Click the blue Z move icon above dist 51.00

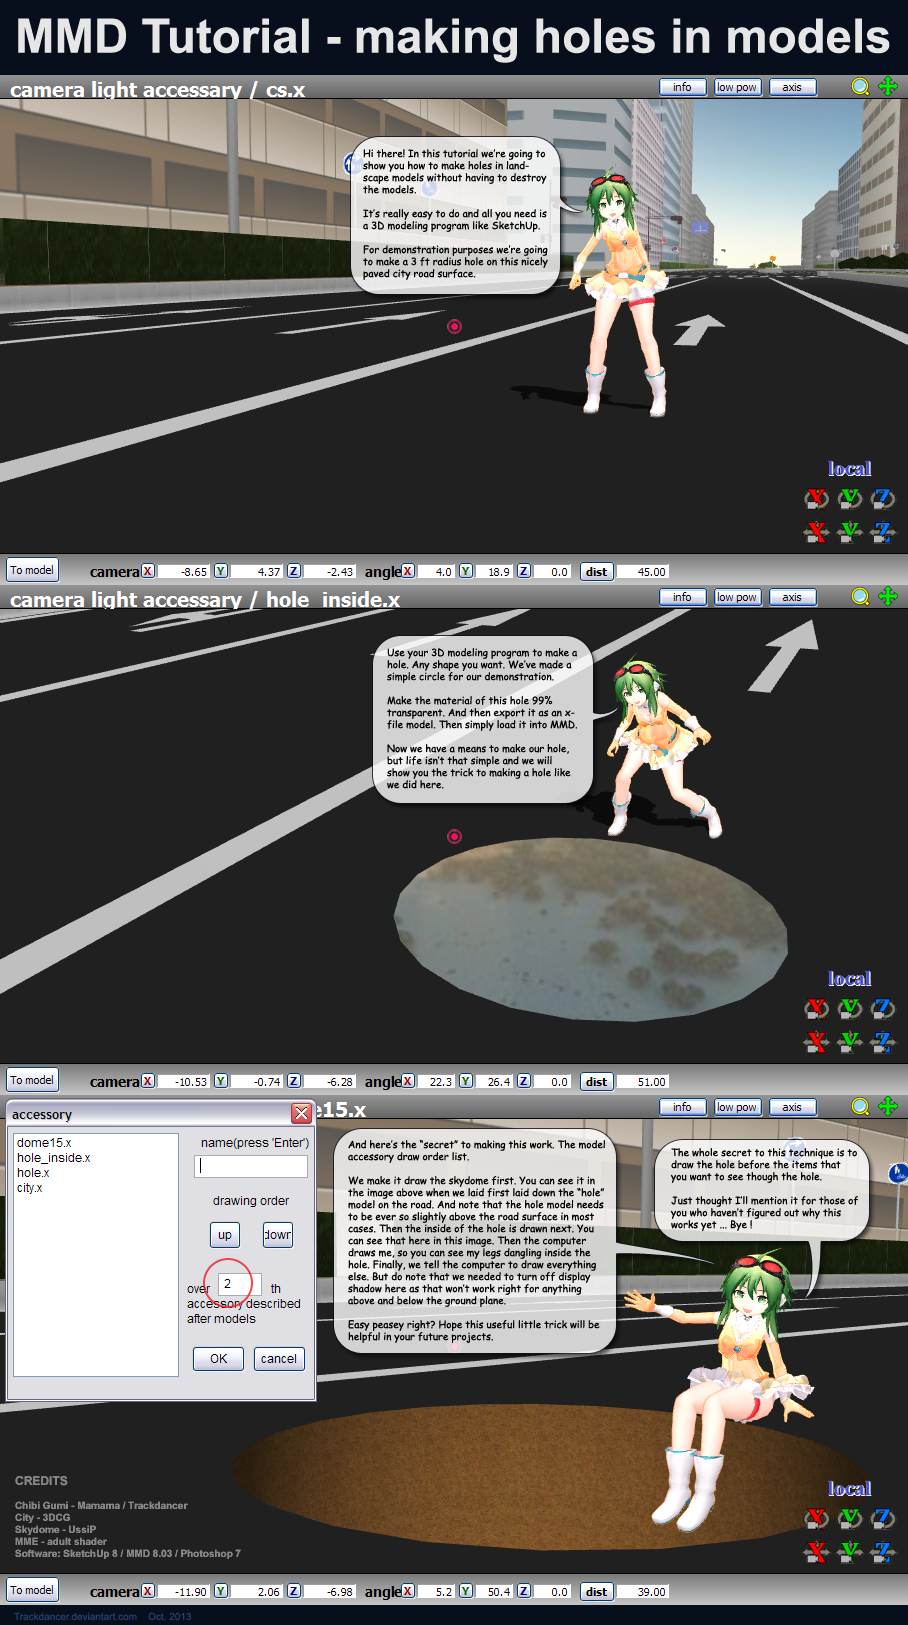883,1041
